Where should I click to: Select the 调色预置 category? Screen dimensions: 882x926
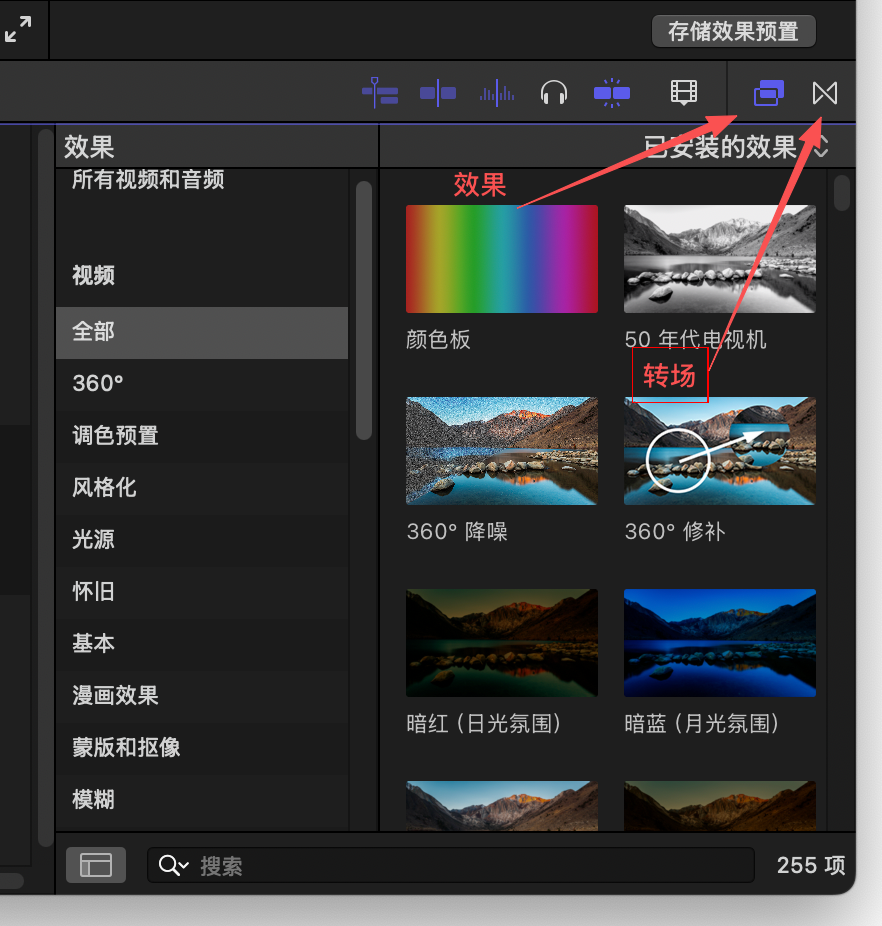tap(202, 436)
